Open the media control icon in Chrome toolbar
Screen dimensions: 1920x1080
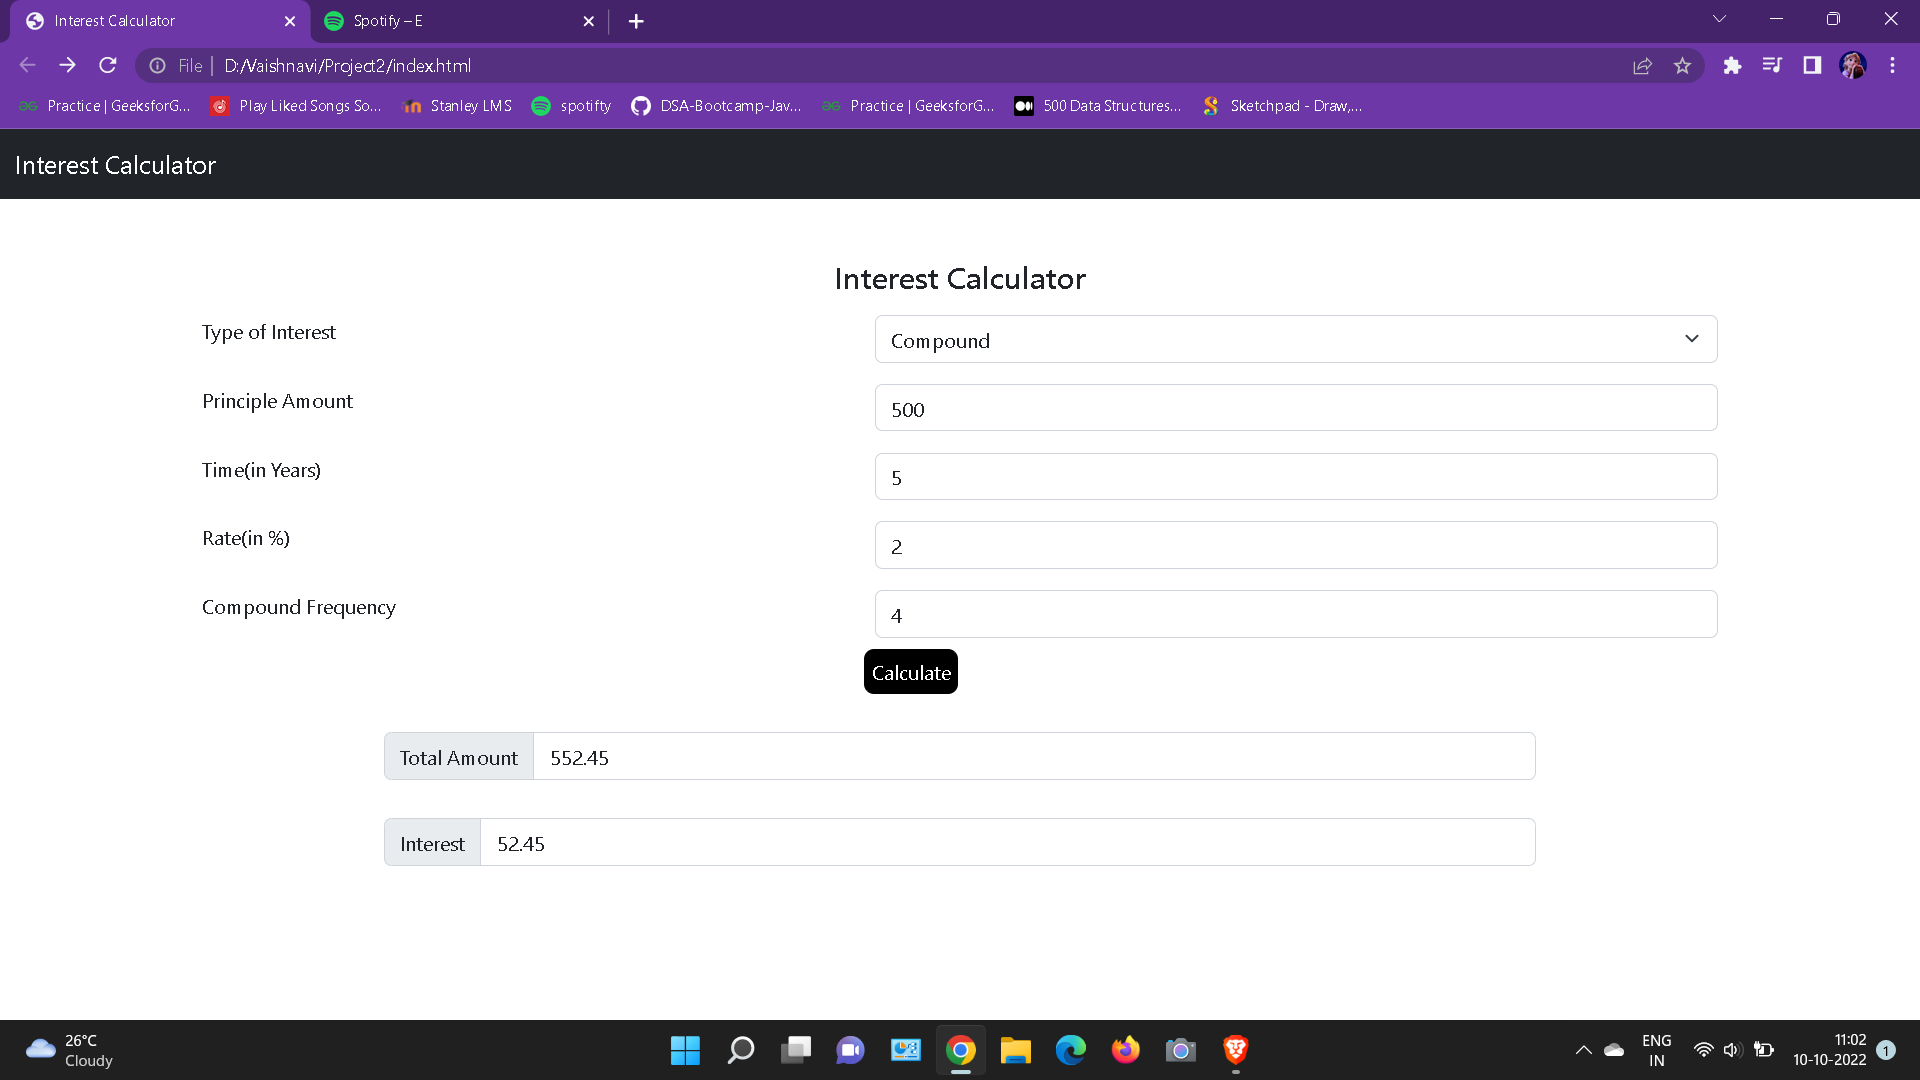click(x=1772, y=66)
